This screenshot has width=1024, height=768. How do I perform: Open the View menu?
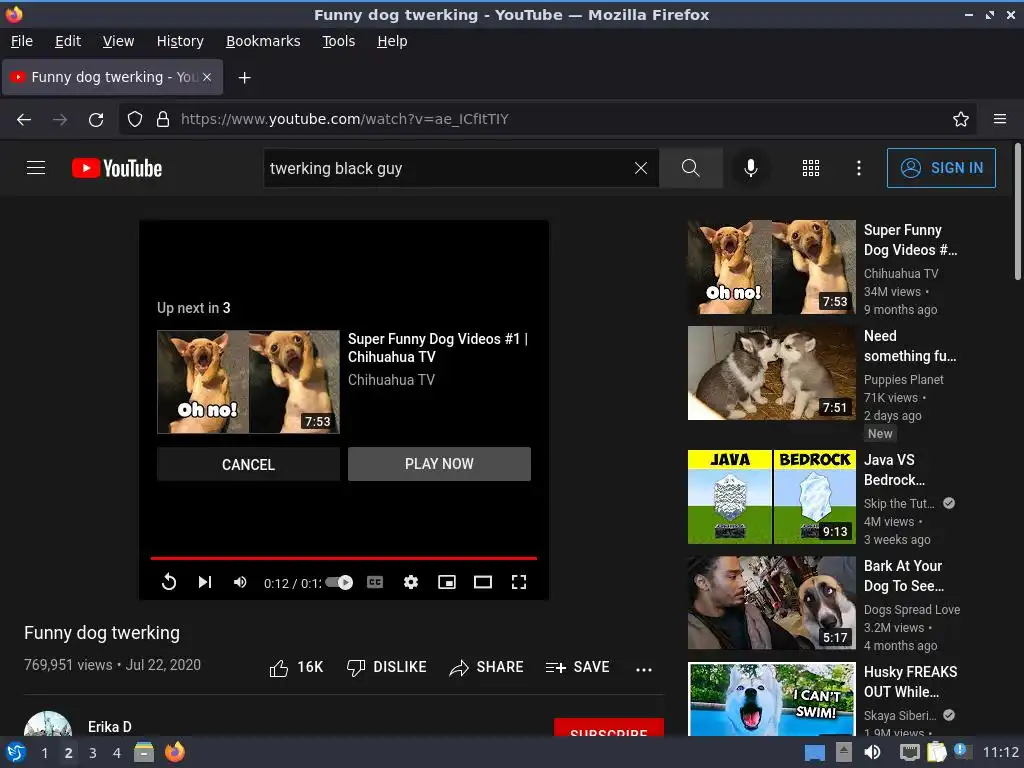click(x=118, y=41)
